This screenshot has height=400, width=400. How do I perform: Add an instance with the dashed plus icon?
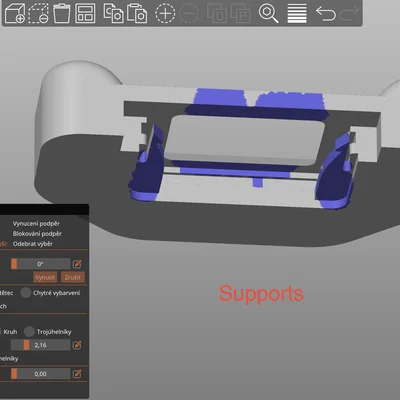click(x=165, y=13)
